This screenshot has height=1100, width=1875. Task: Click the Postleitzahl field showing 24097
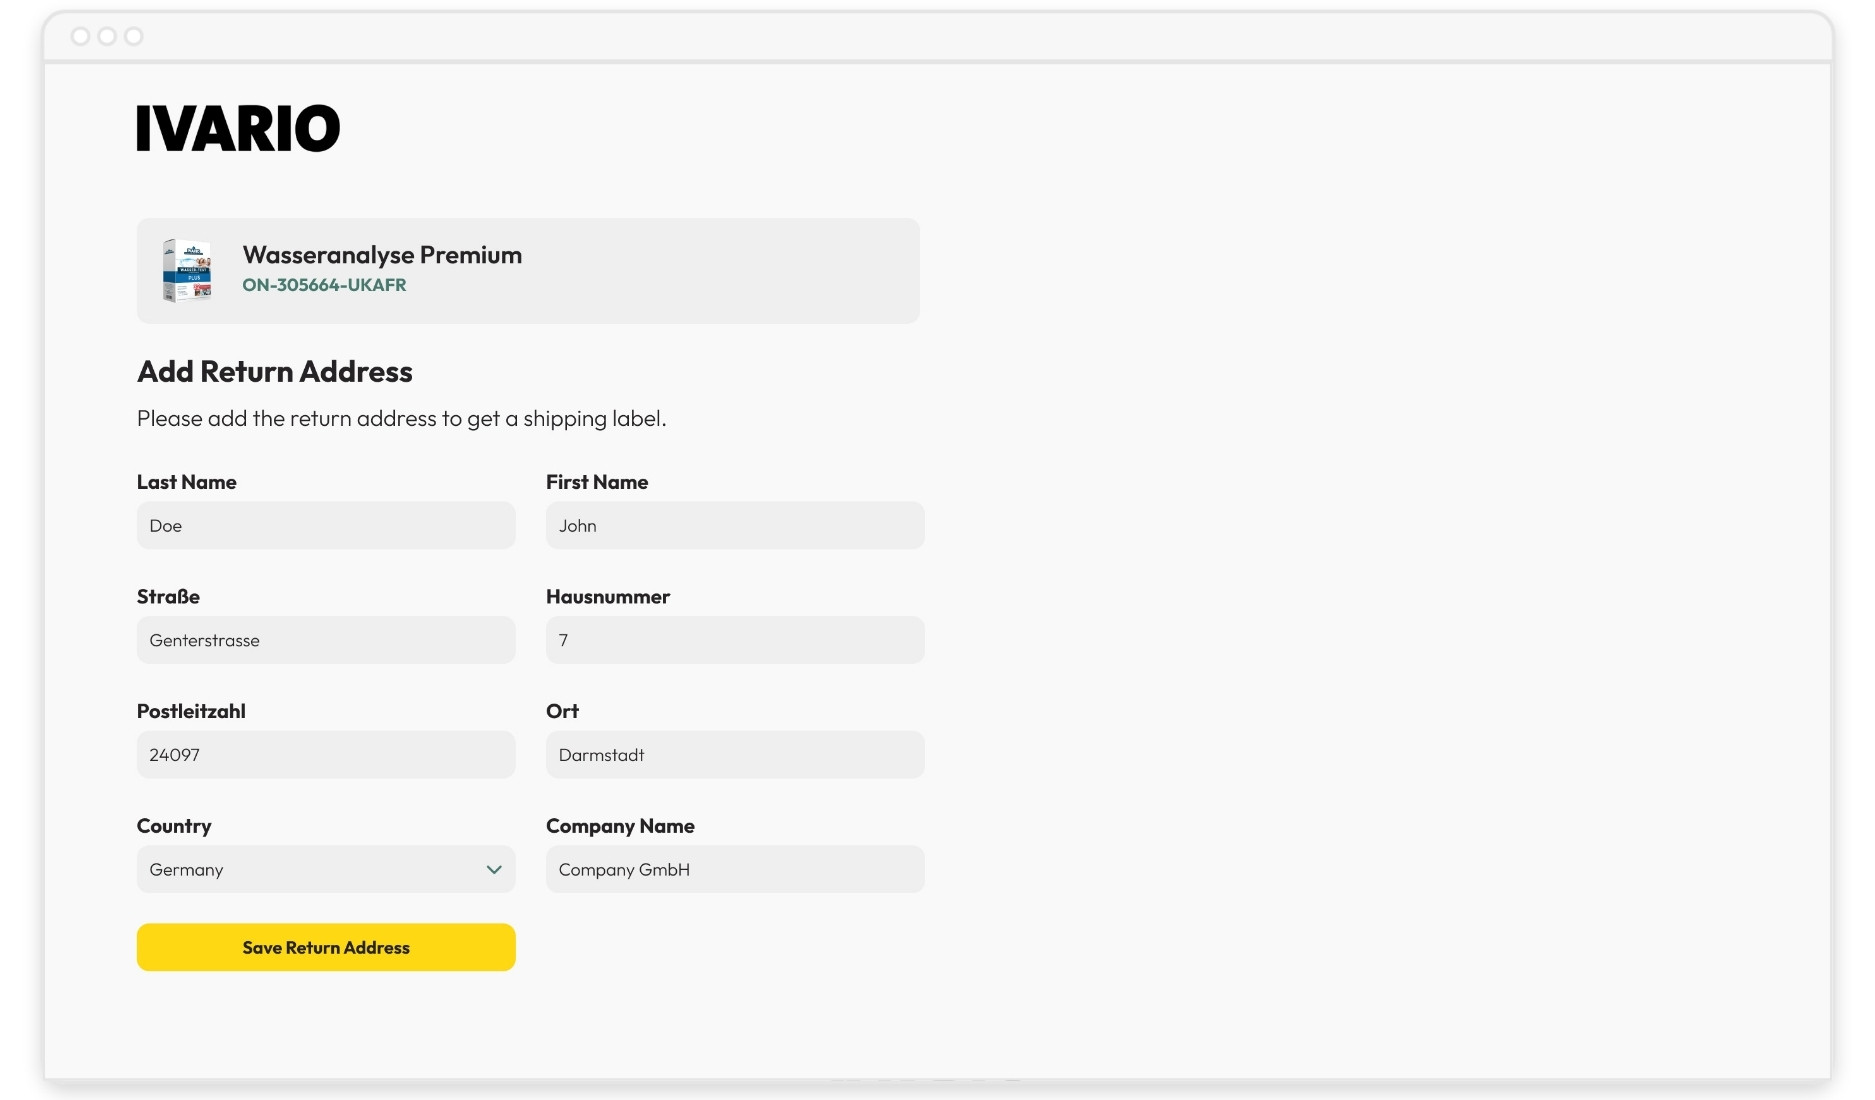[x=326, y=755]
